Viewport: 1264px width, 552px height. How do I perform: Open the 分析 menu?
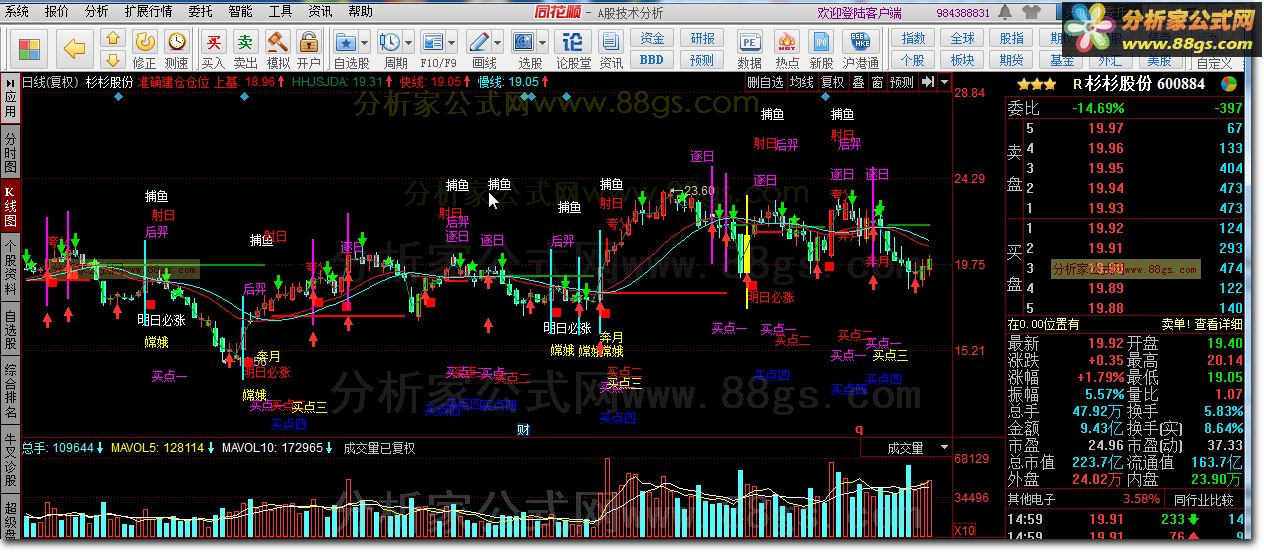97,12
